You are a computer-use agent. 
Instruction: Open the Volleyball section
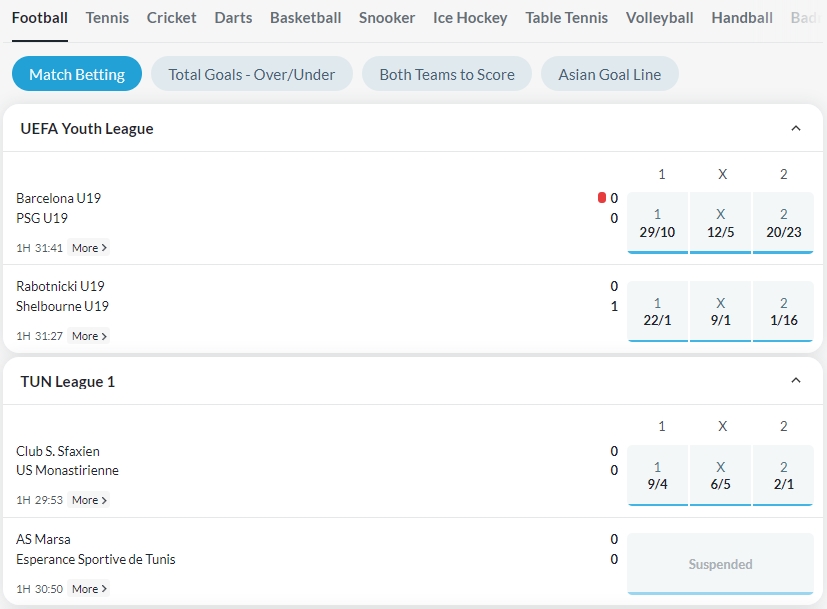(x=659, y=17)
